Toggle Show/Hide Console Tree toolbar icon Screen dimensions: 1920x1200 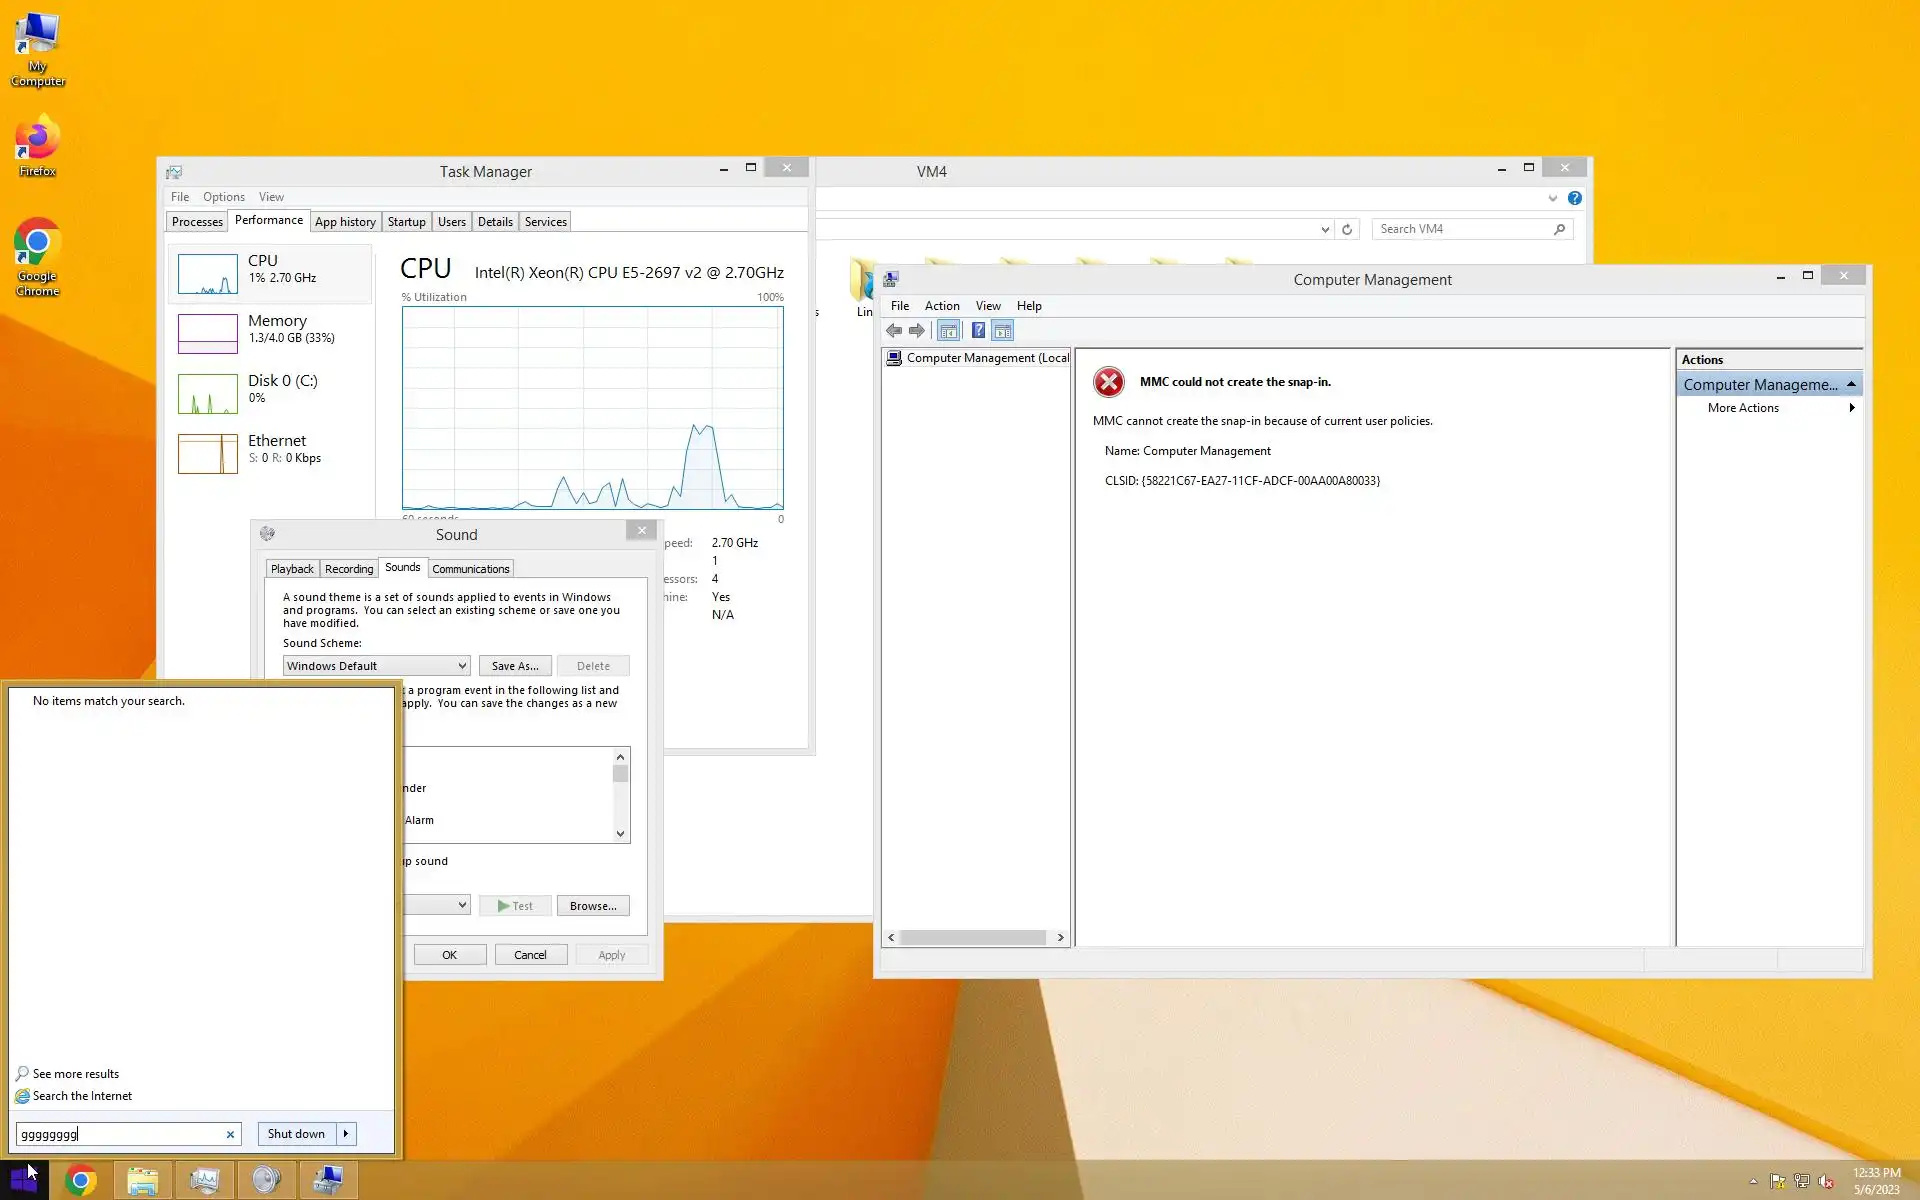tap(948, 331)
